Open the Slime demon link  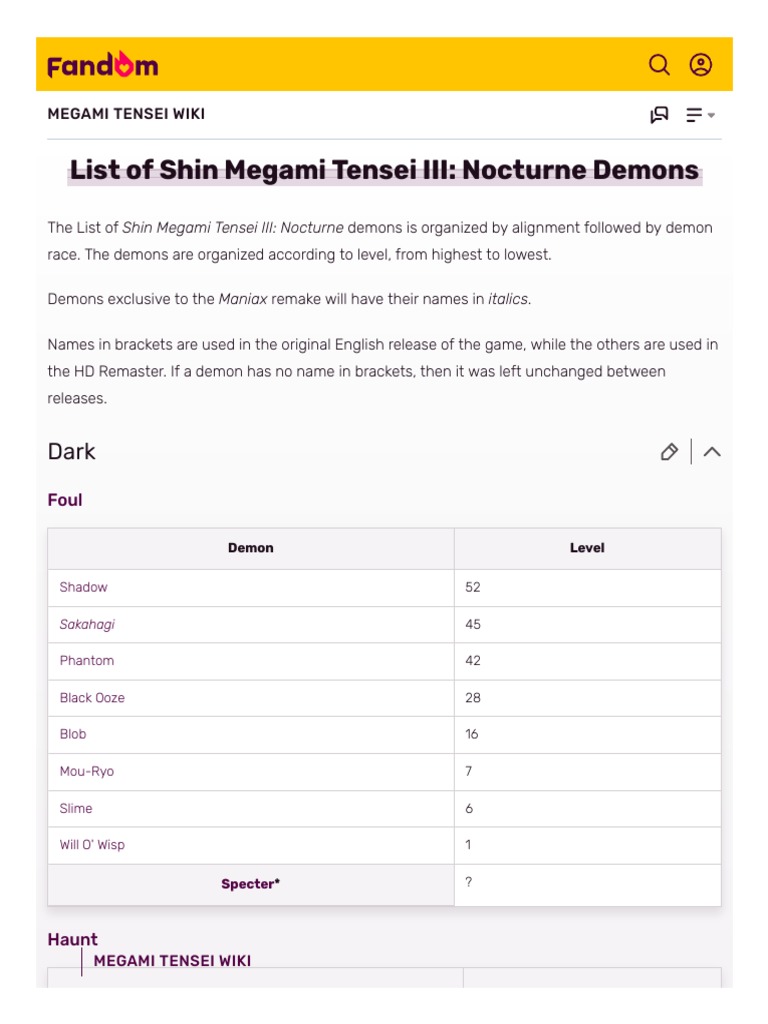[76, 808]
